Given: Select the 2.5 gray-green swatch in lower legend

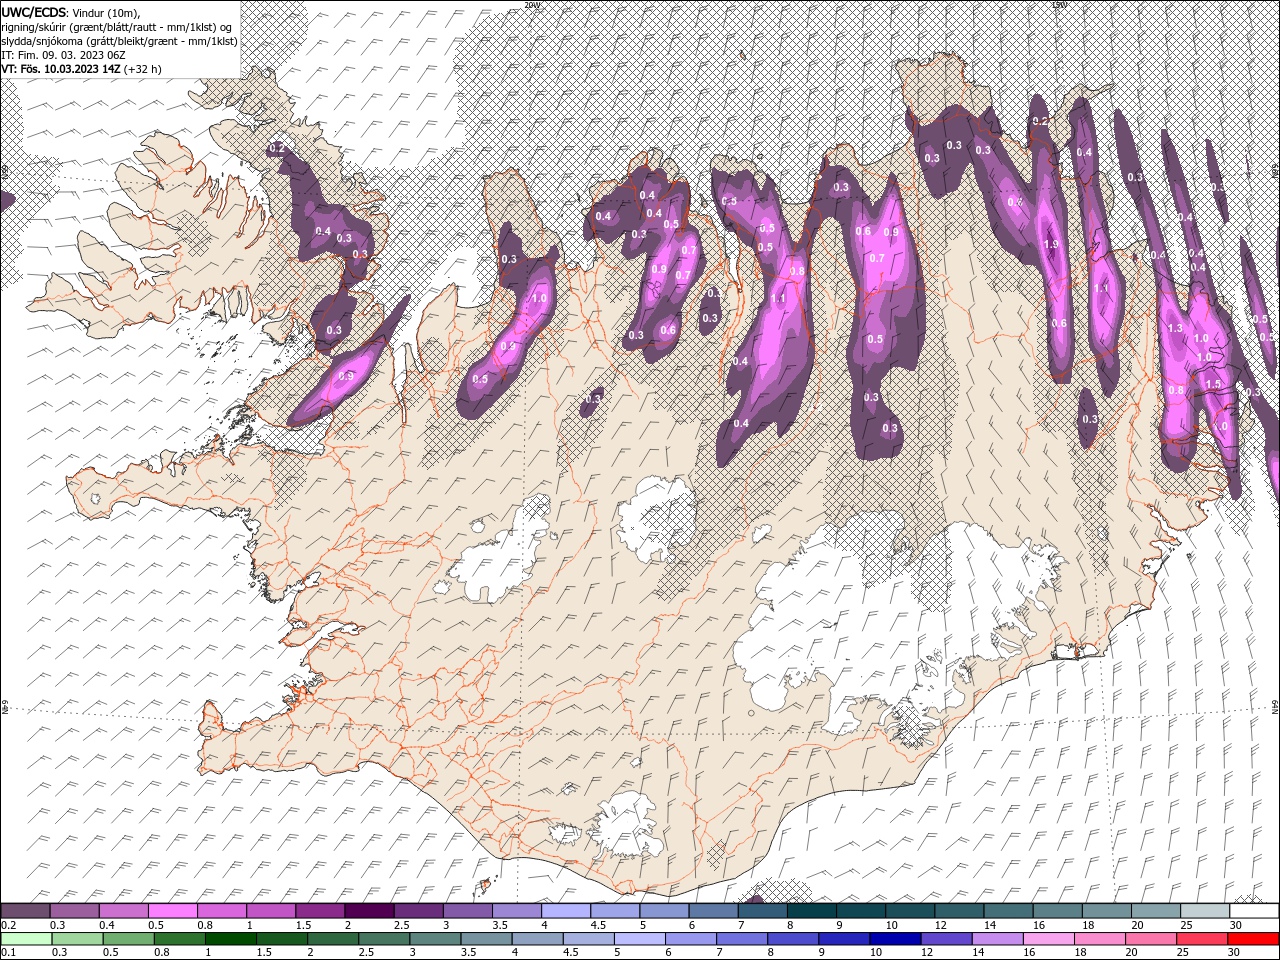Looking at the screenshot, I should pyautogui.click(x=384, y=938).
